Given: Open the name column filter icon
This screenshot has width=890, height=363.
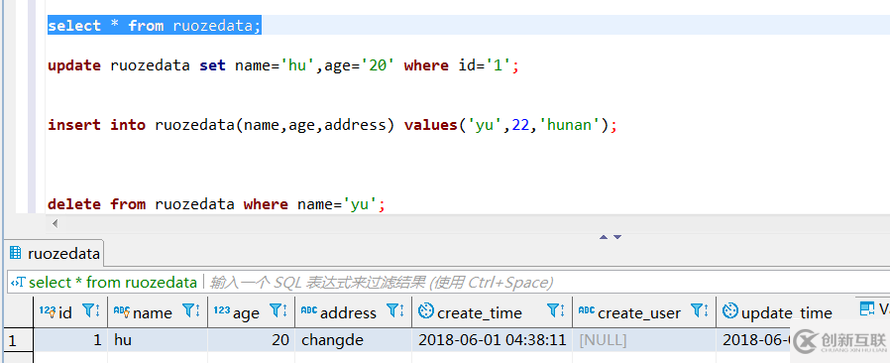Looking at the screenshot, I should (191, 311).
